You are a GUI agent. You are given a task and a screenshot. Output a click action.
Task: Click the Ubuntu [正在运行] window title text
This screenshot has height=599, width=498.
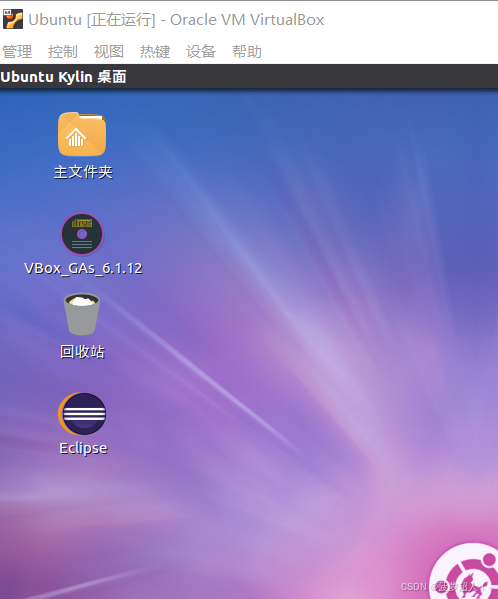click(x=176, y=20)
